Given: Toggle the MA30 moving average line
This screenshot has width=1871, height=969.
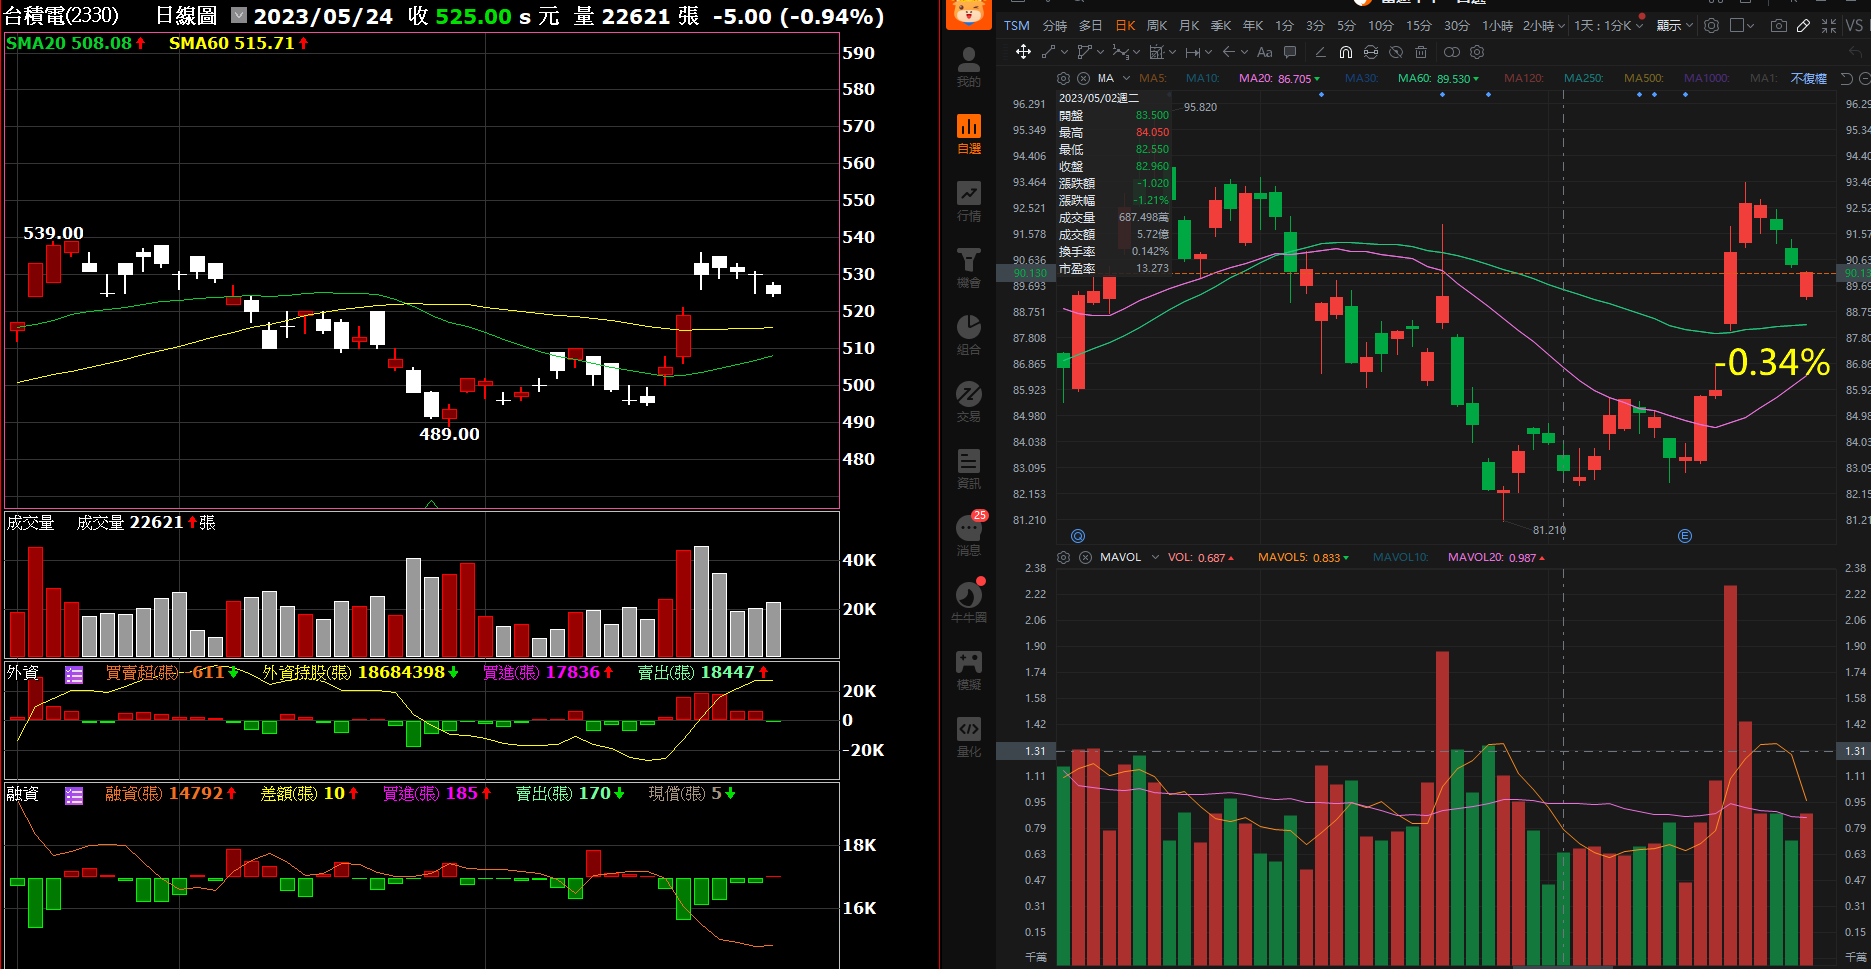Looking at the screenshot, I should [x=1361, y=78].
